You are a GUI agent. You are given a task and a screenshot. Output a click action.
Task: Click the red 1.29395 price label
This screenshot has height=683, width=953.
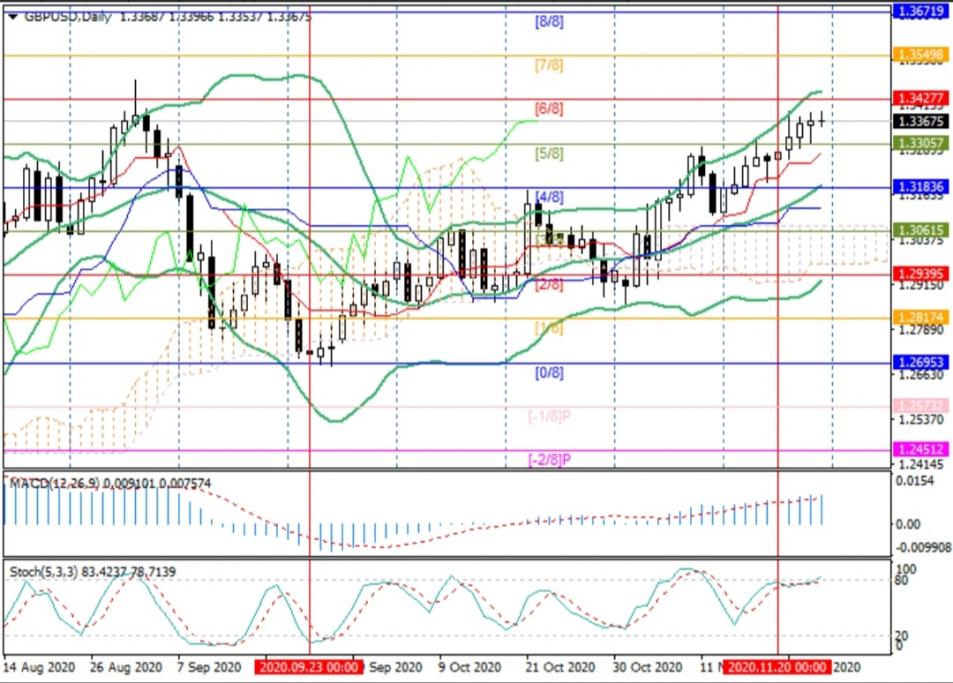[x=920, y=274]
